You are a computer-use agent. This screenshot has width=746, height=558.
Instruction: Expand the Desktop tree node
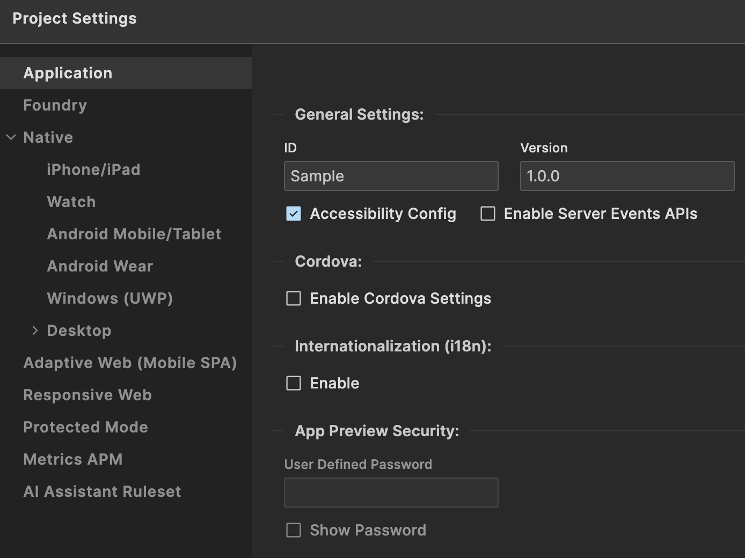click(35, 331)
